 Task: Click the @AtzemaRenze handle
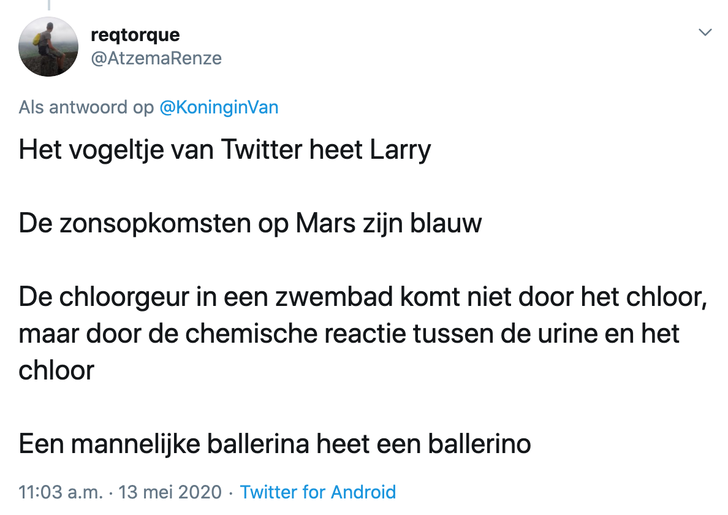click(x=156, y=58)
